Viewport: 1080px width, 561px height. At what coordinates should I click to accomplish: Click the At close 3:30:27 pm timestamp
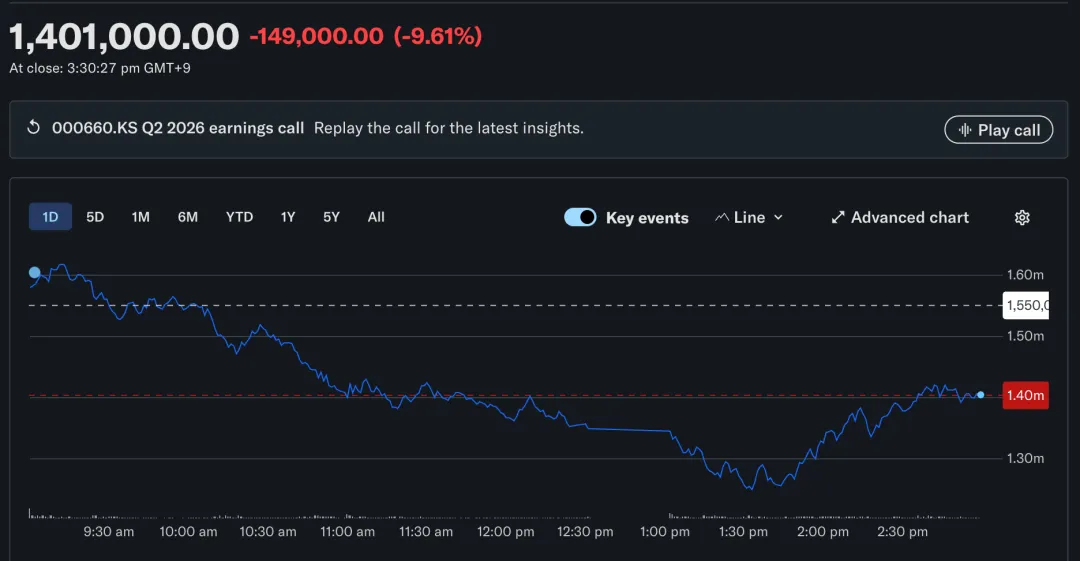(x=100, y=68)
